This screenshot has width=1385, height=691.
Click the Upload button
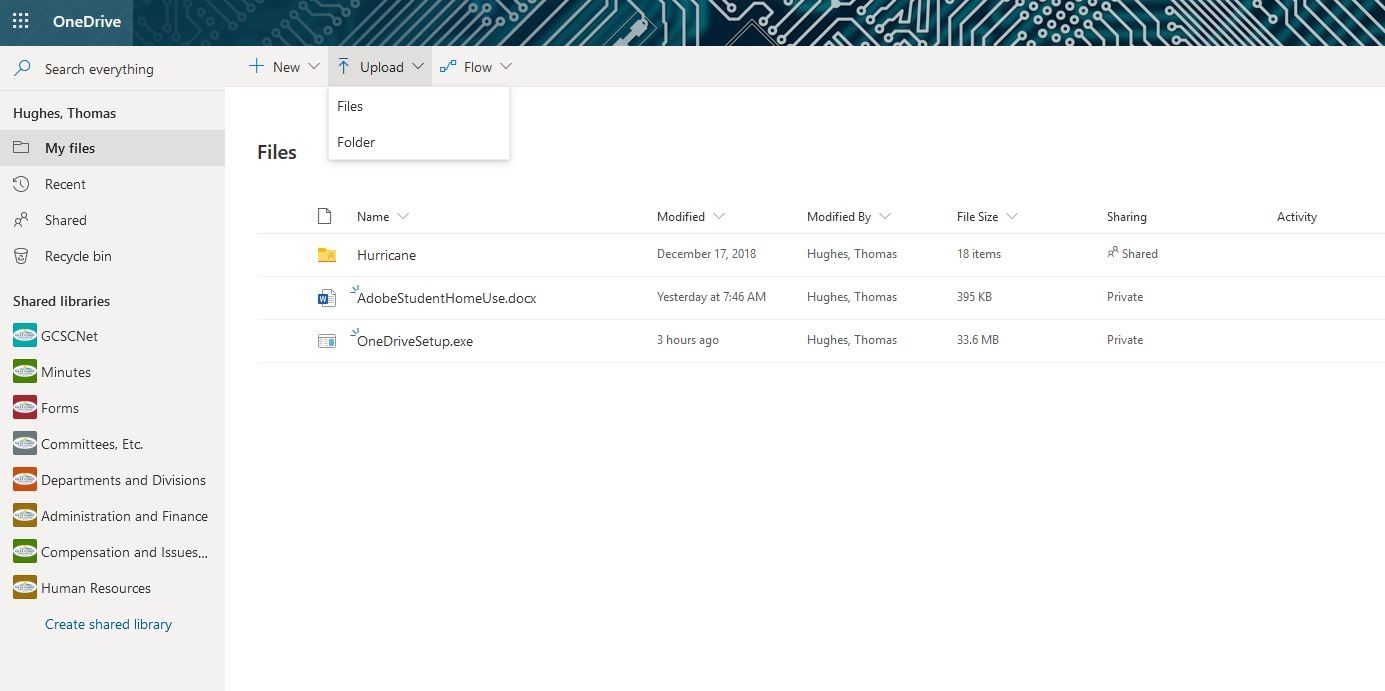380,66
